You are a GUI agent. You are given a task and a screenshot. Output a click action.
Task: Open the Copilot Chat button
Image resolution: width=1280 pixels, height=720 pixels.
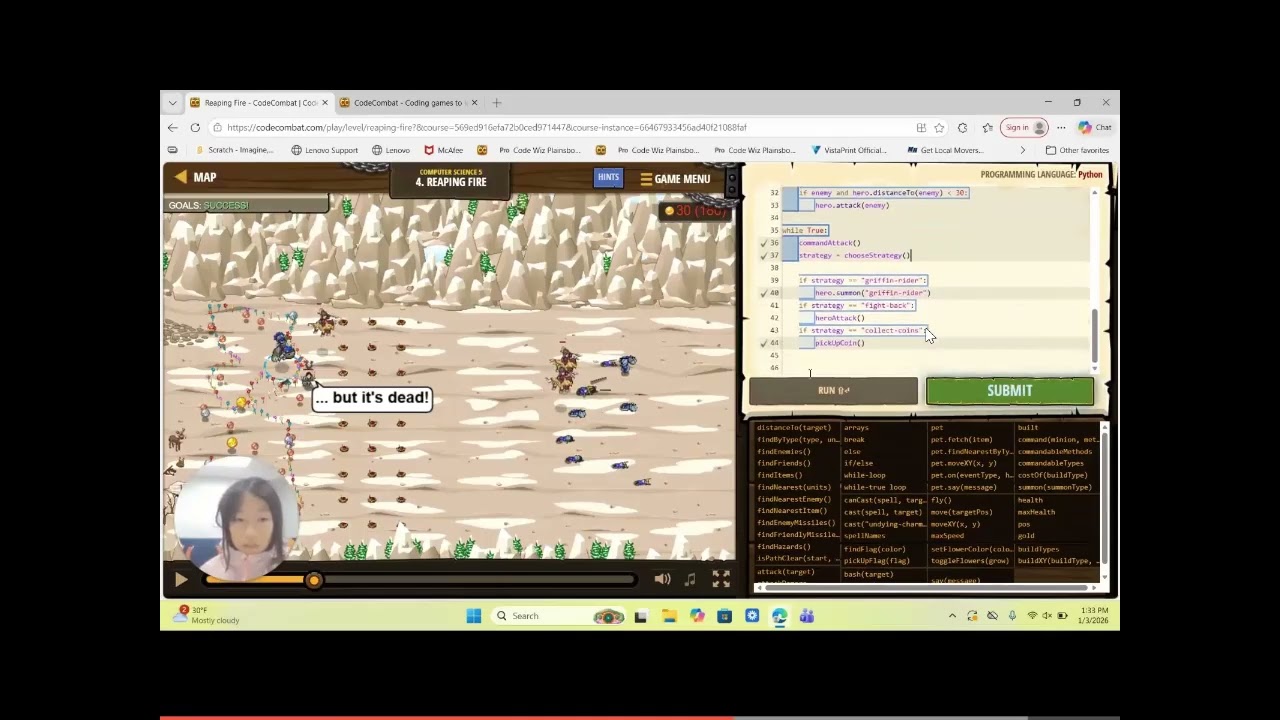pyautogui.click(x=1095, y=128)
